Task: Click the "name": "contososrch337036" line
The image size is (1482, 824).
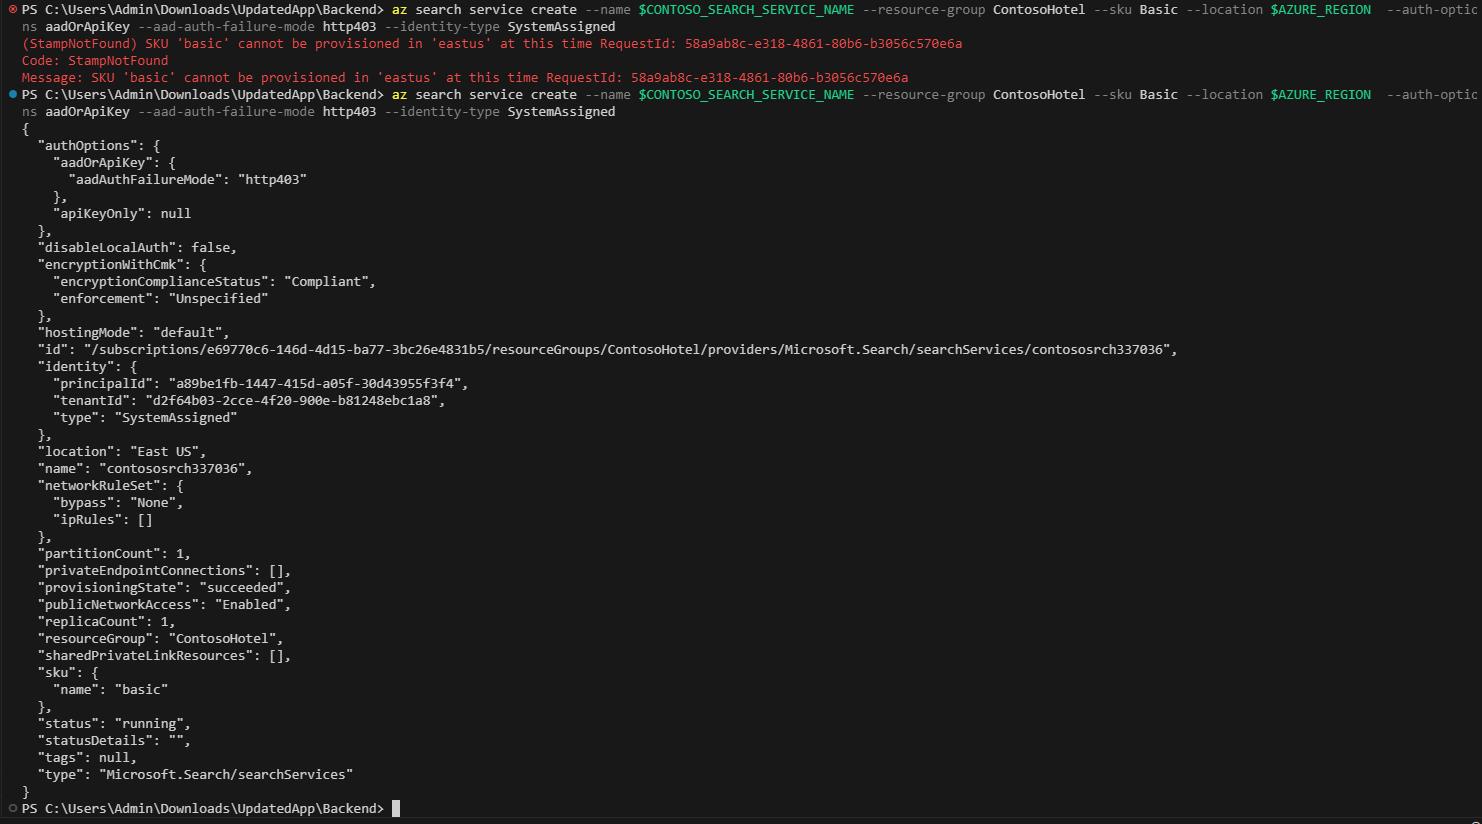Action: pyautogui.click(x=145, y=469)
